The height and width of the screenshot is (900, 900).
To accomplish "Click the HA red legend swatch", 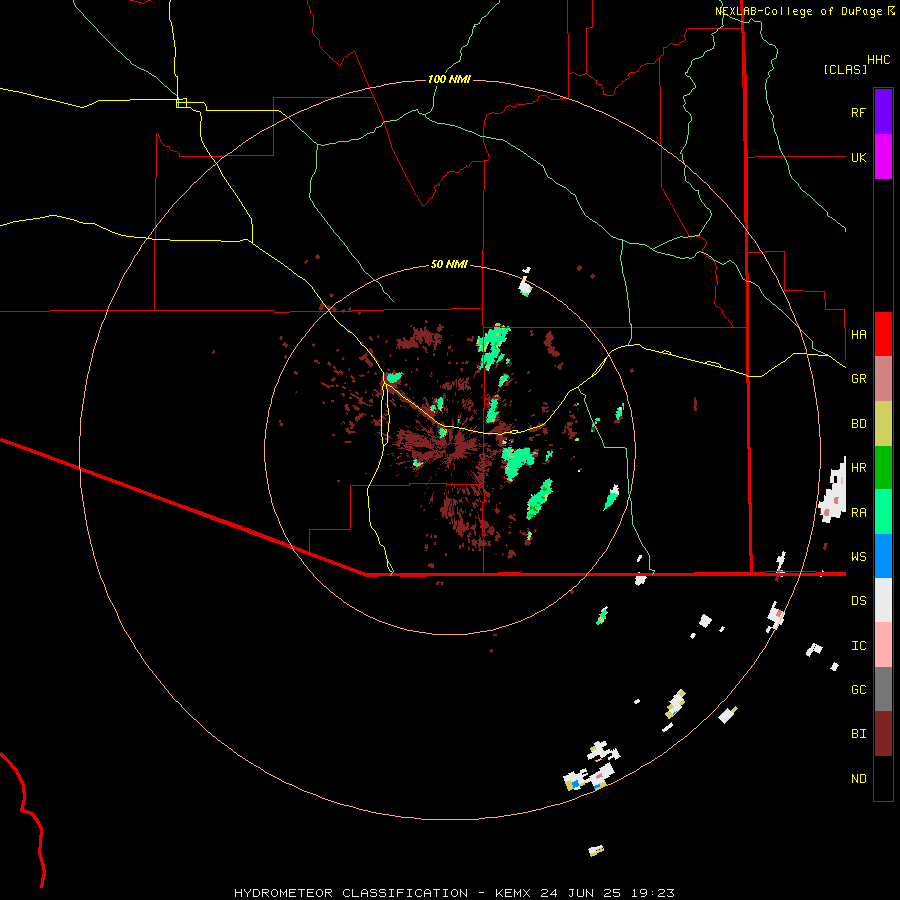I will point(883,334).
